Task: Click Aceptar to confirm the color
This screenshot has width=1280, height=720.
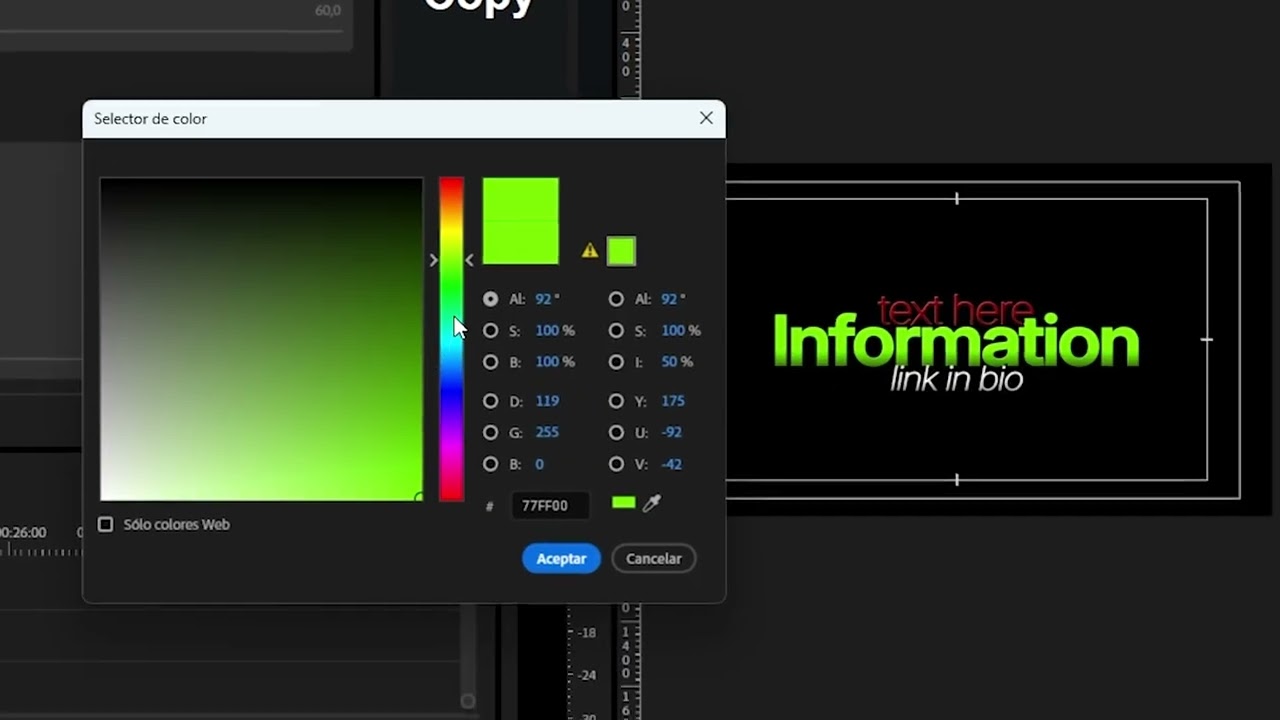Action: [561, 559]
